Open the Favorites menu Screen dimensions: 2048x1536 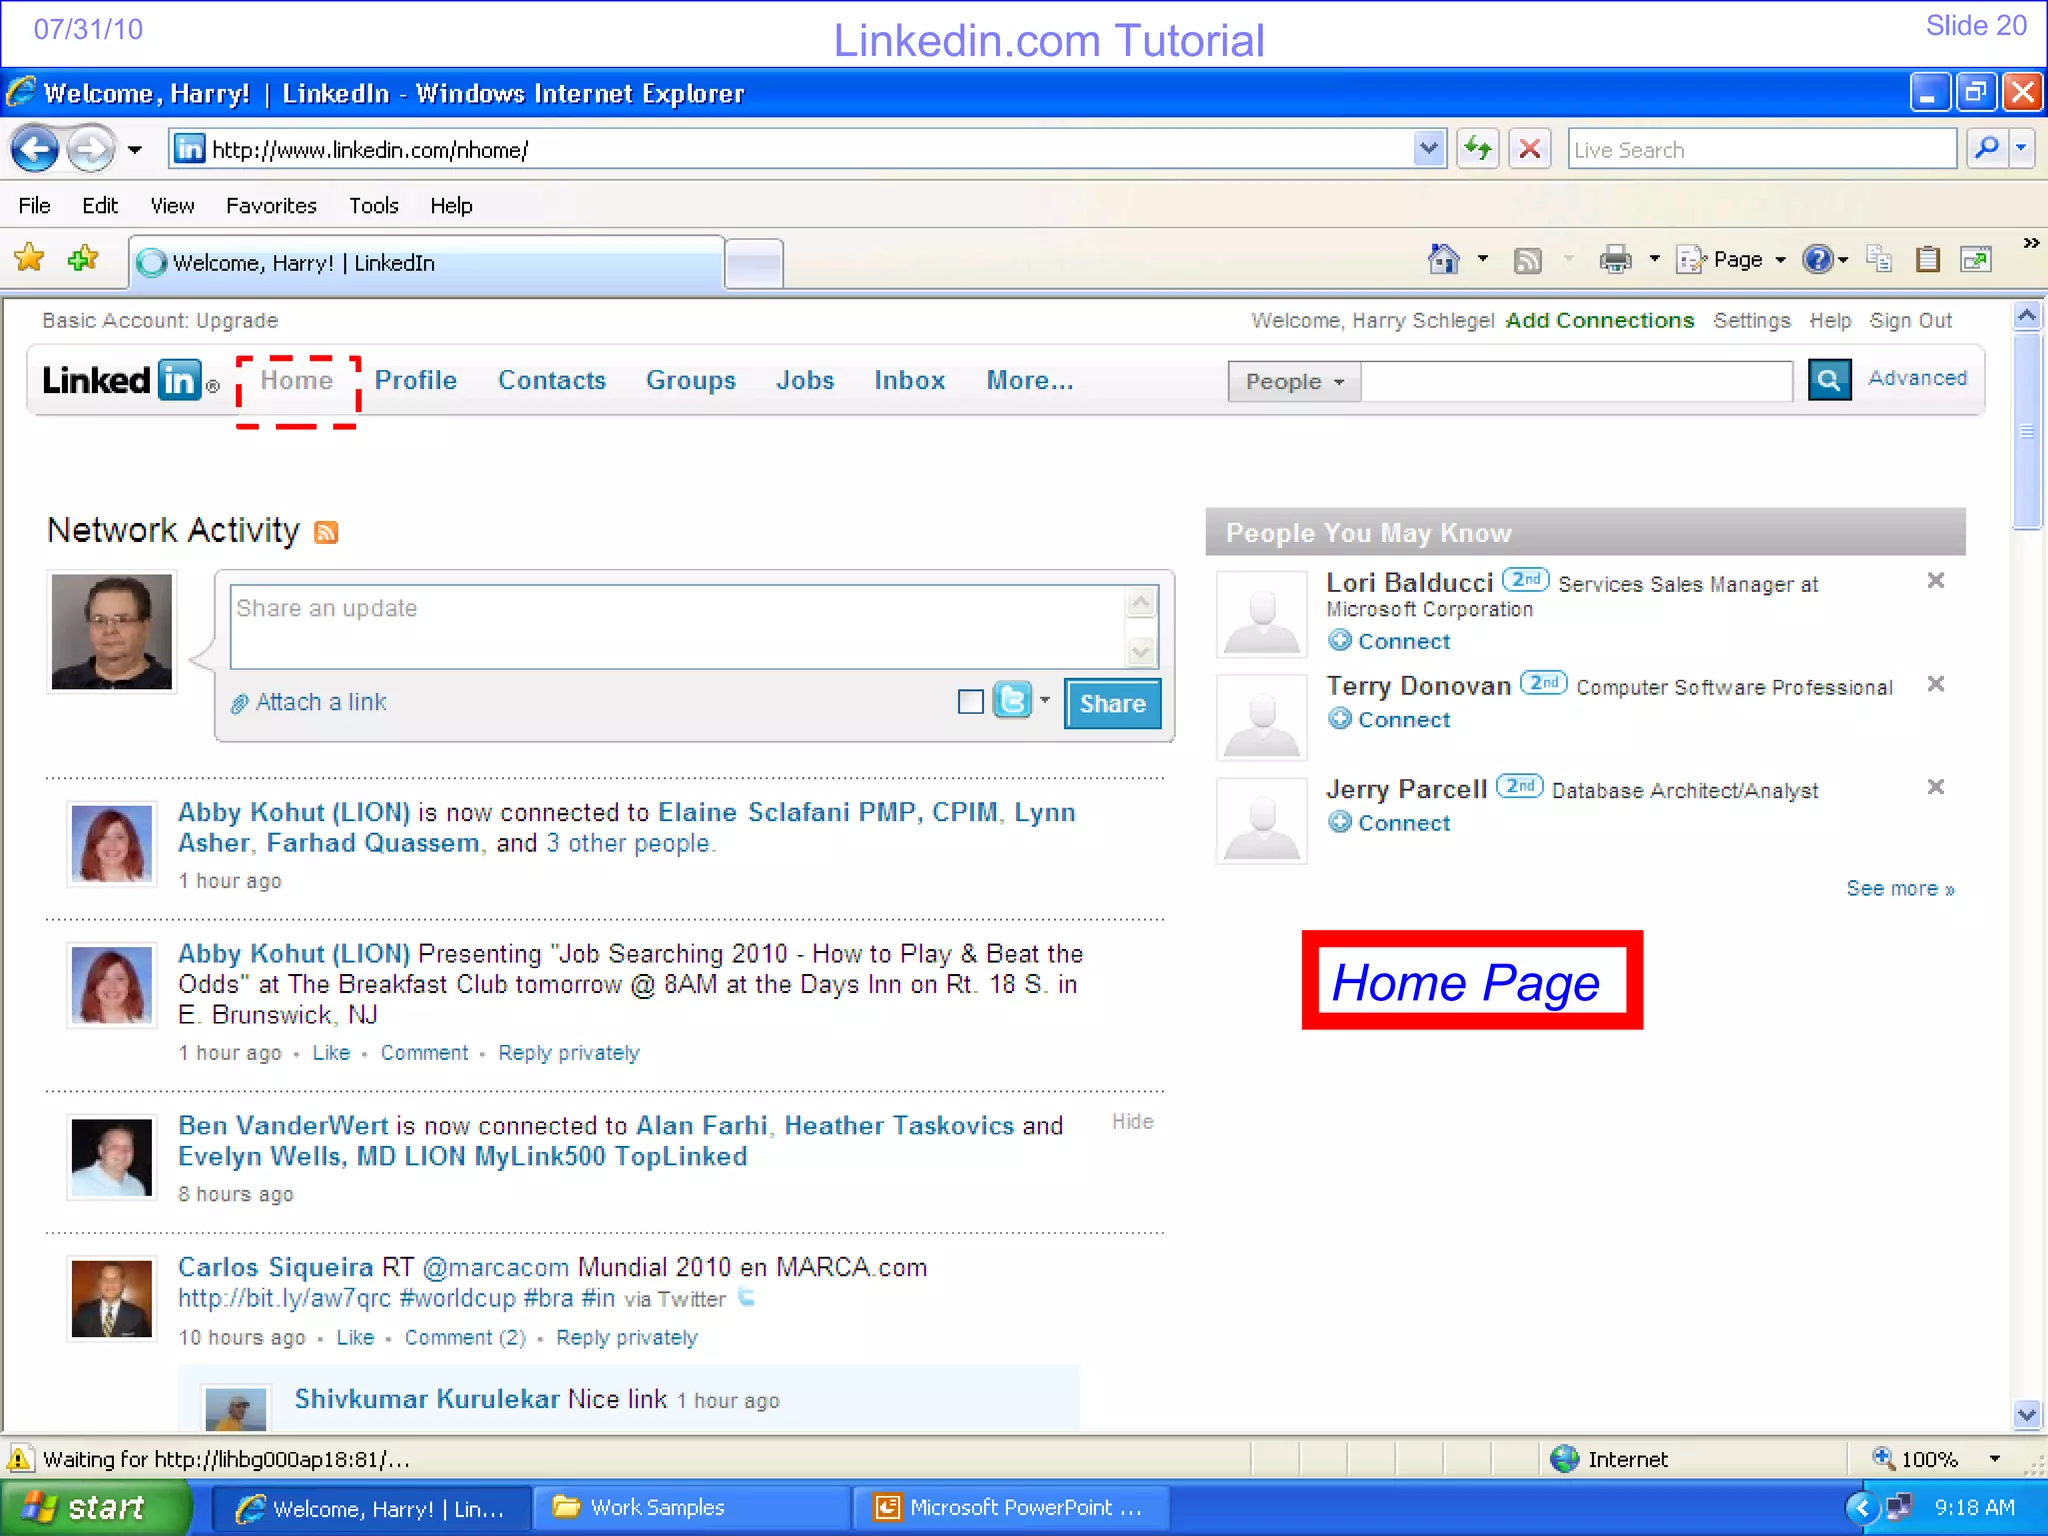tap(271, 206)
